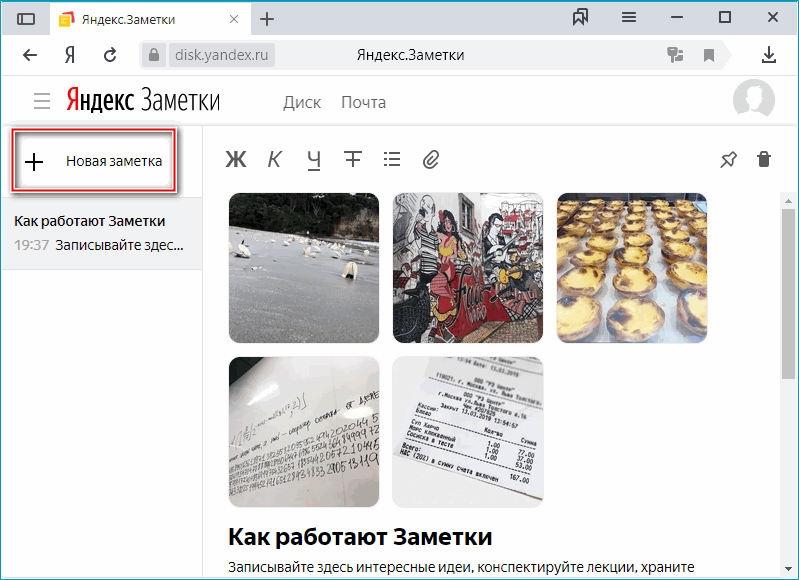Open the Диск link
Image resolution: width=799 pixels, height=580 pixels.
tap(302, 102)
